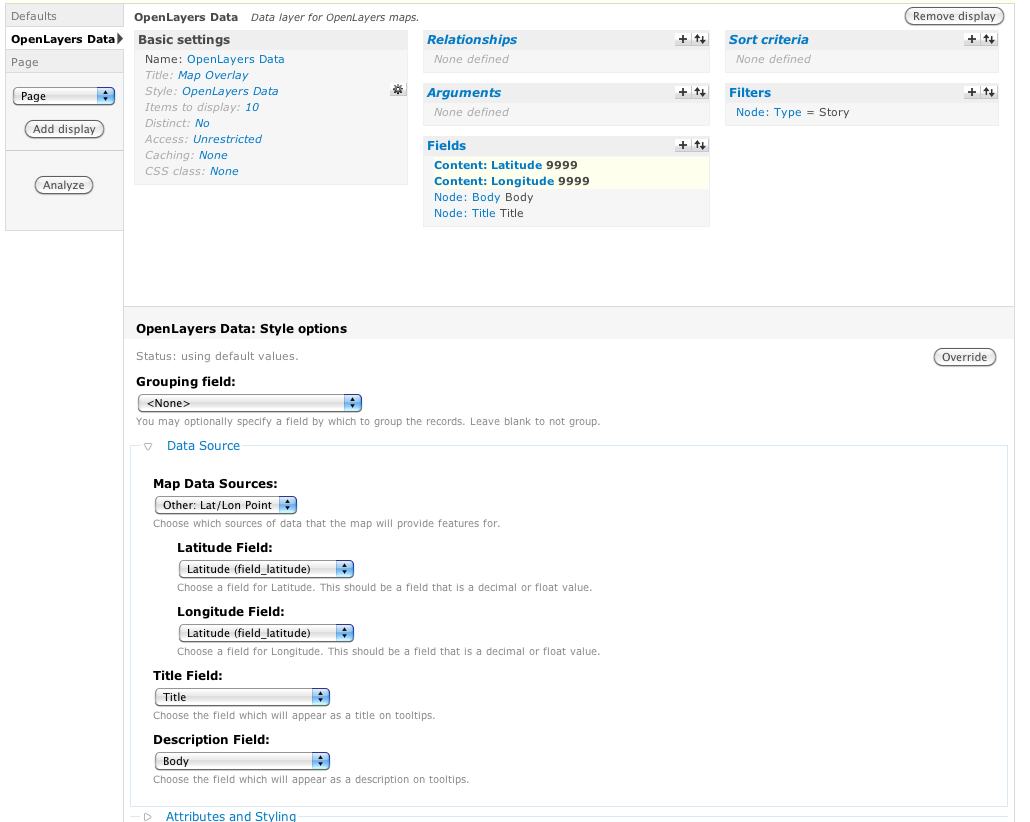Open the Map Data Sources dropdown
The width and height of the screenshot is (1030, 822).
click(226, 505)
